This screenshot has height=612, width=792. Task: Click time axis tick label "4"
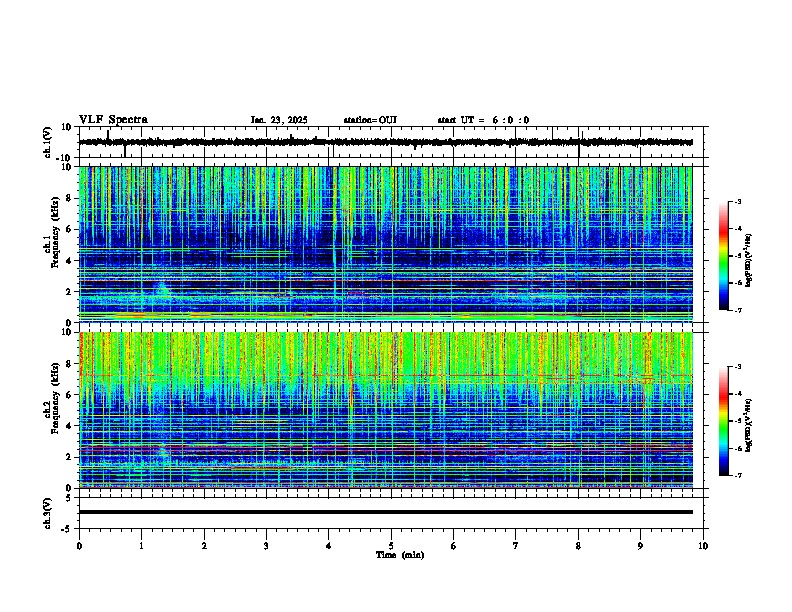(x=329, y=546)
